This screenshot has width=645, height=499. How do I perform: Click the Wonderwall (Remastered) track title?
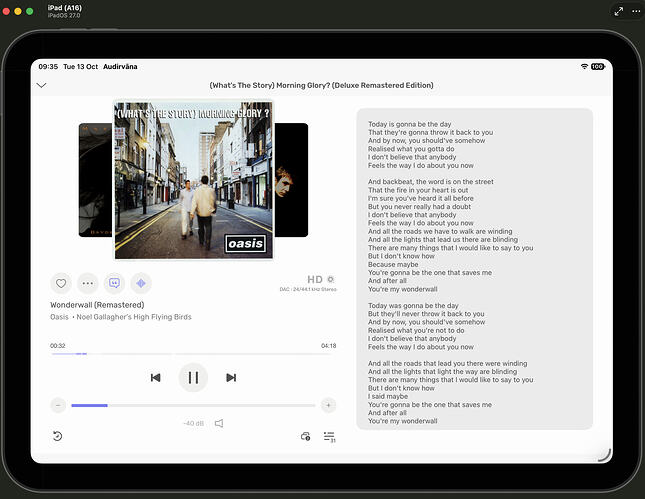coord(97,305)
